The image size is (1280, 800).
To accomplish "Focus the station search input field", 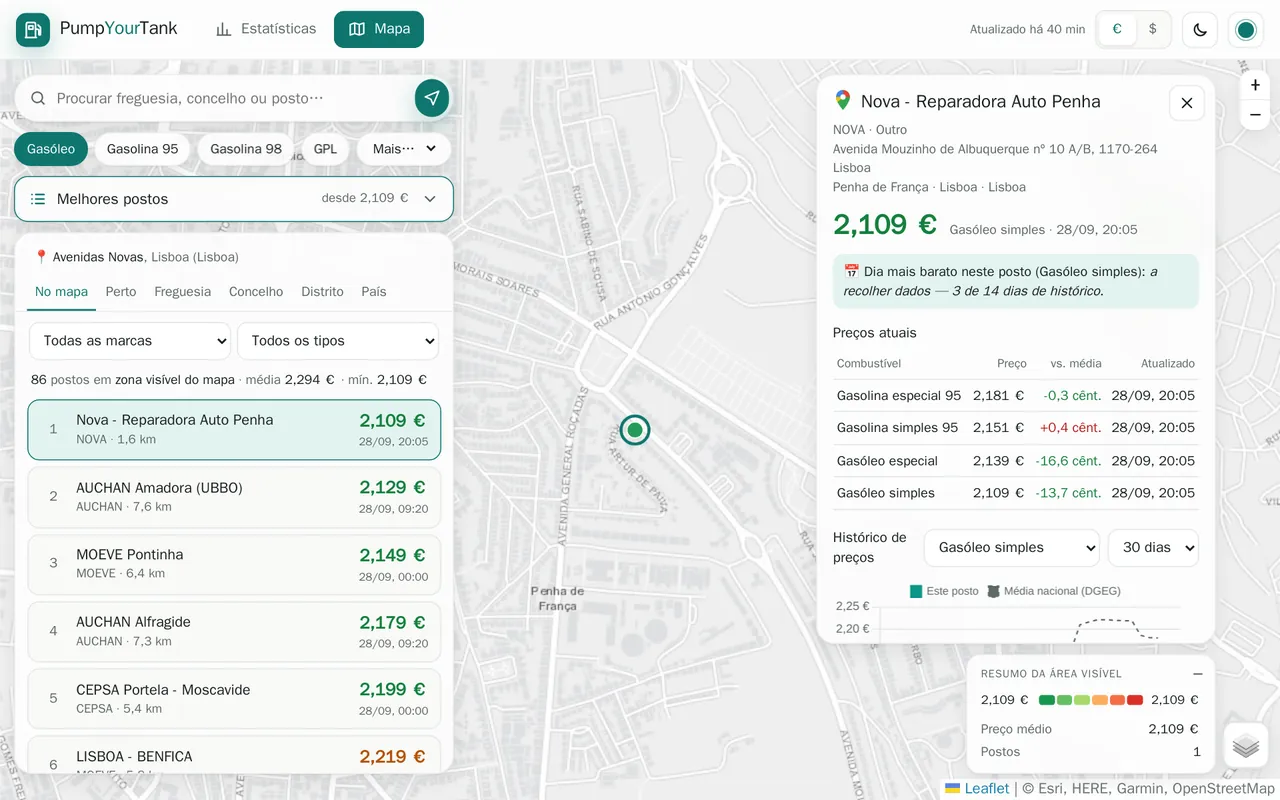I will click(231, 98).
